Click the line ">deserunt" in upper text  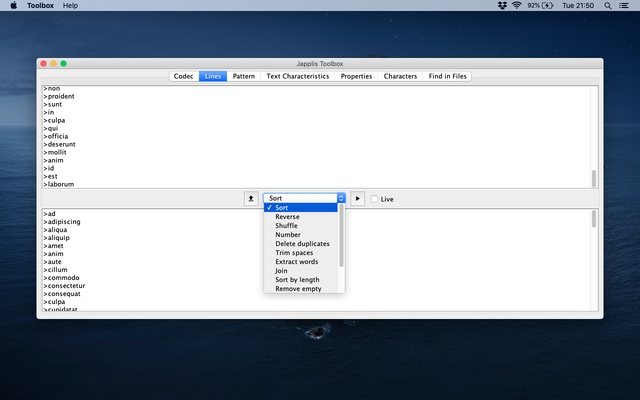(60, 144)
